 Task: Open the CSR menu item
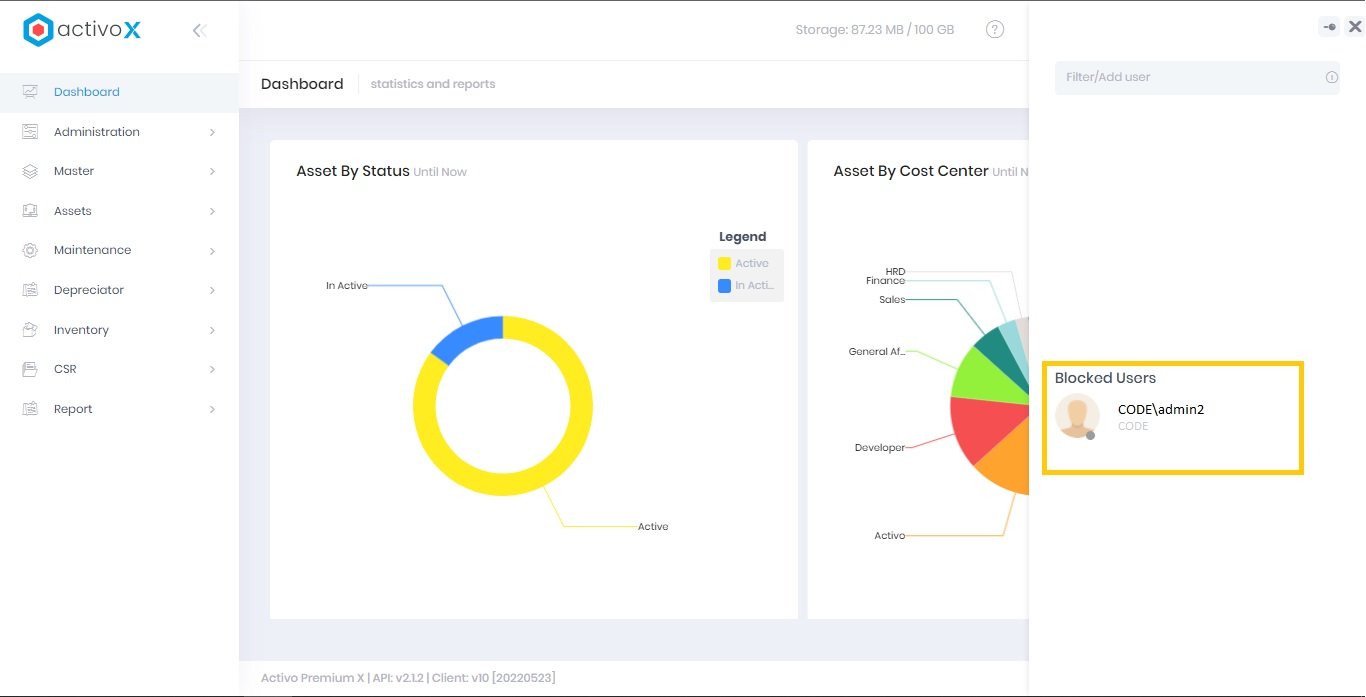click(x=65, y=369)
